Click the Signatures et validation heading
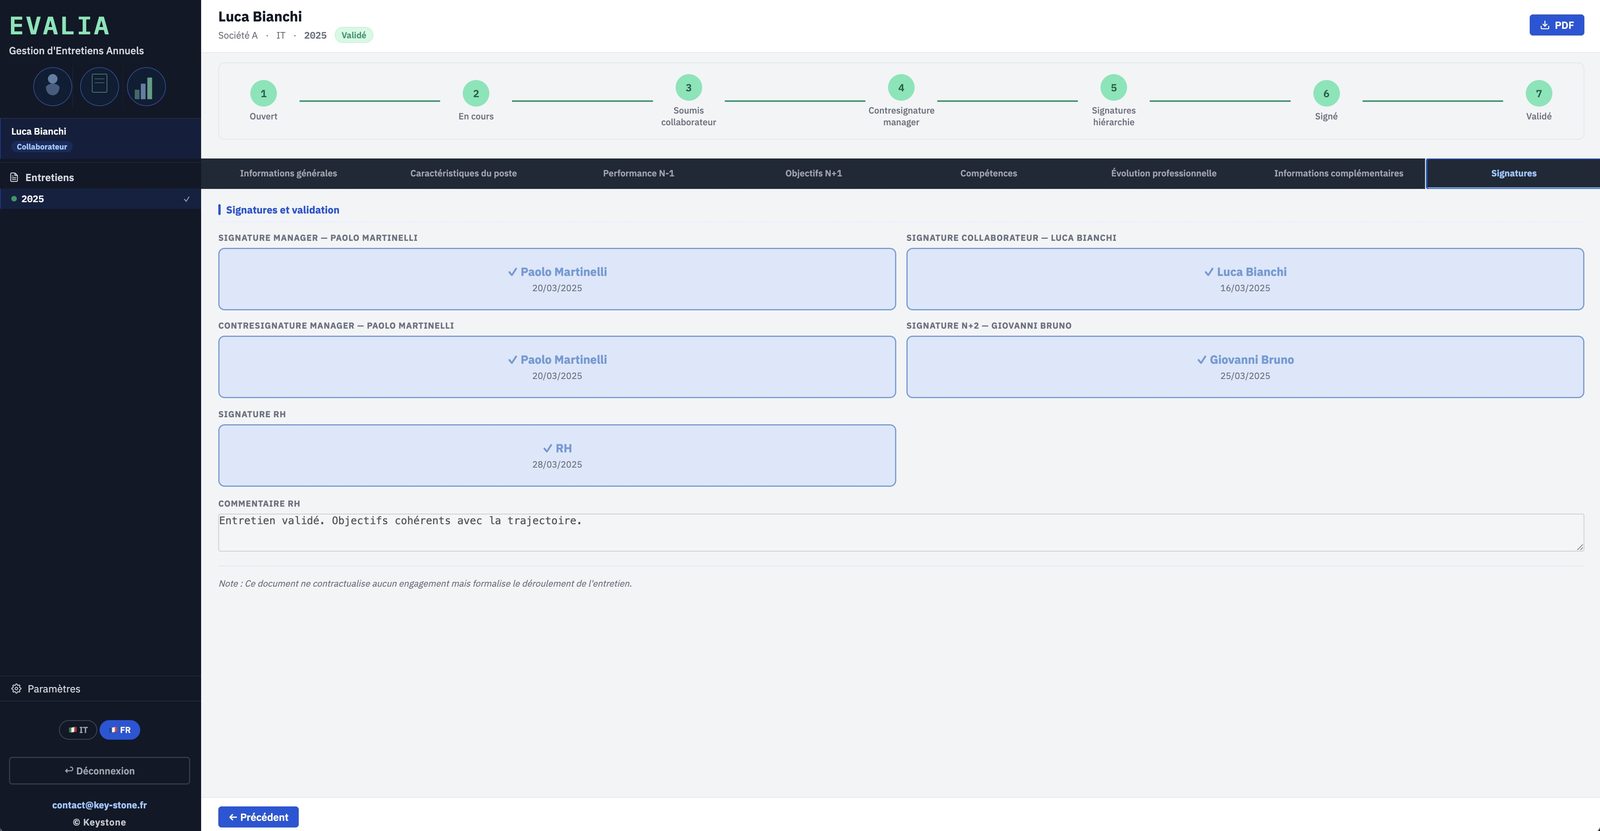The image size is (1600, 831). tap(282, 210)
